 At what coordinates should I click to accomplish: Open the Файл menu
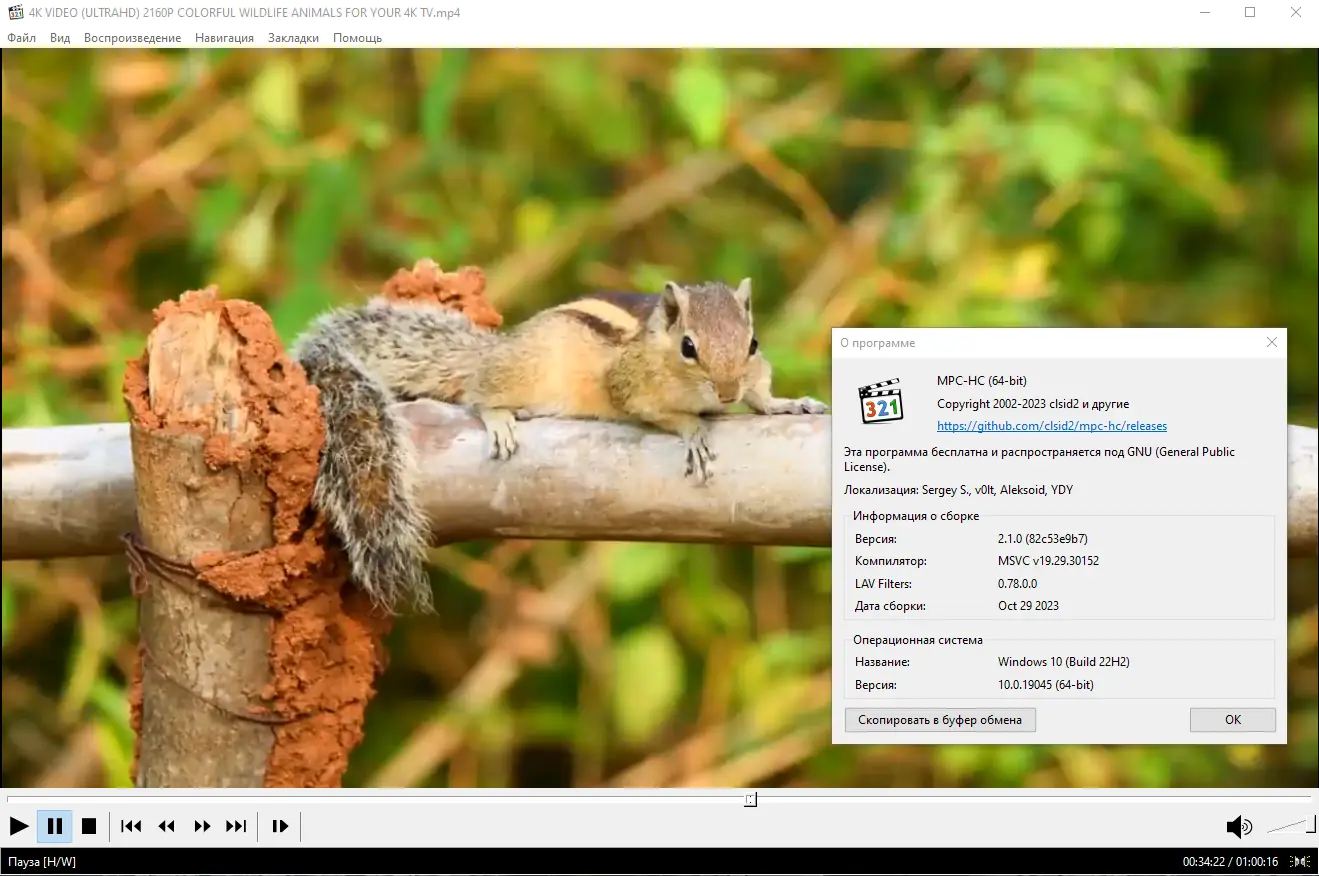click(22, 38)
